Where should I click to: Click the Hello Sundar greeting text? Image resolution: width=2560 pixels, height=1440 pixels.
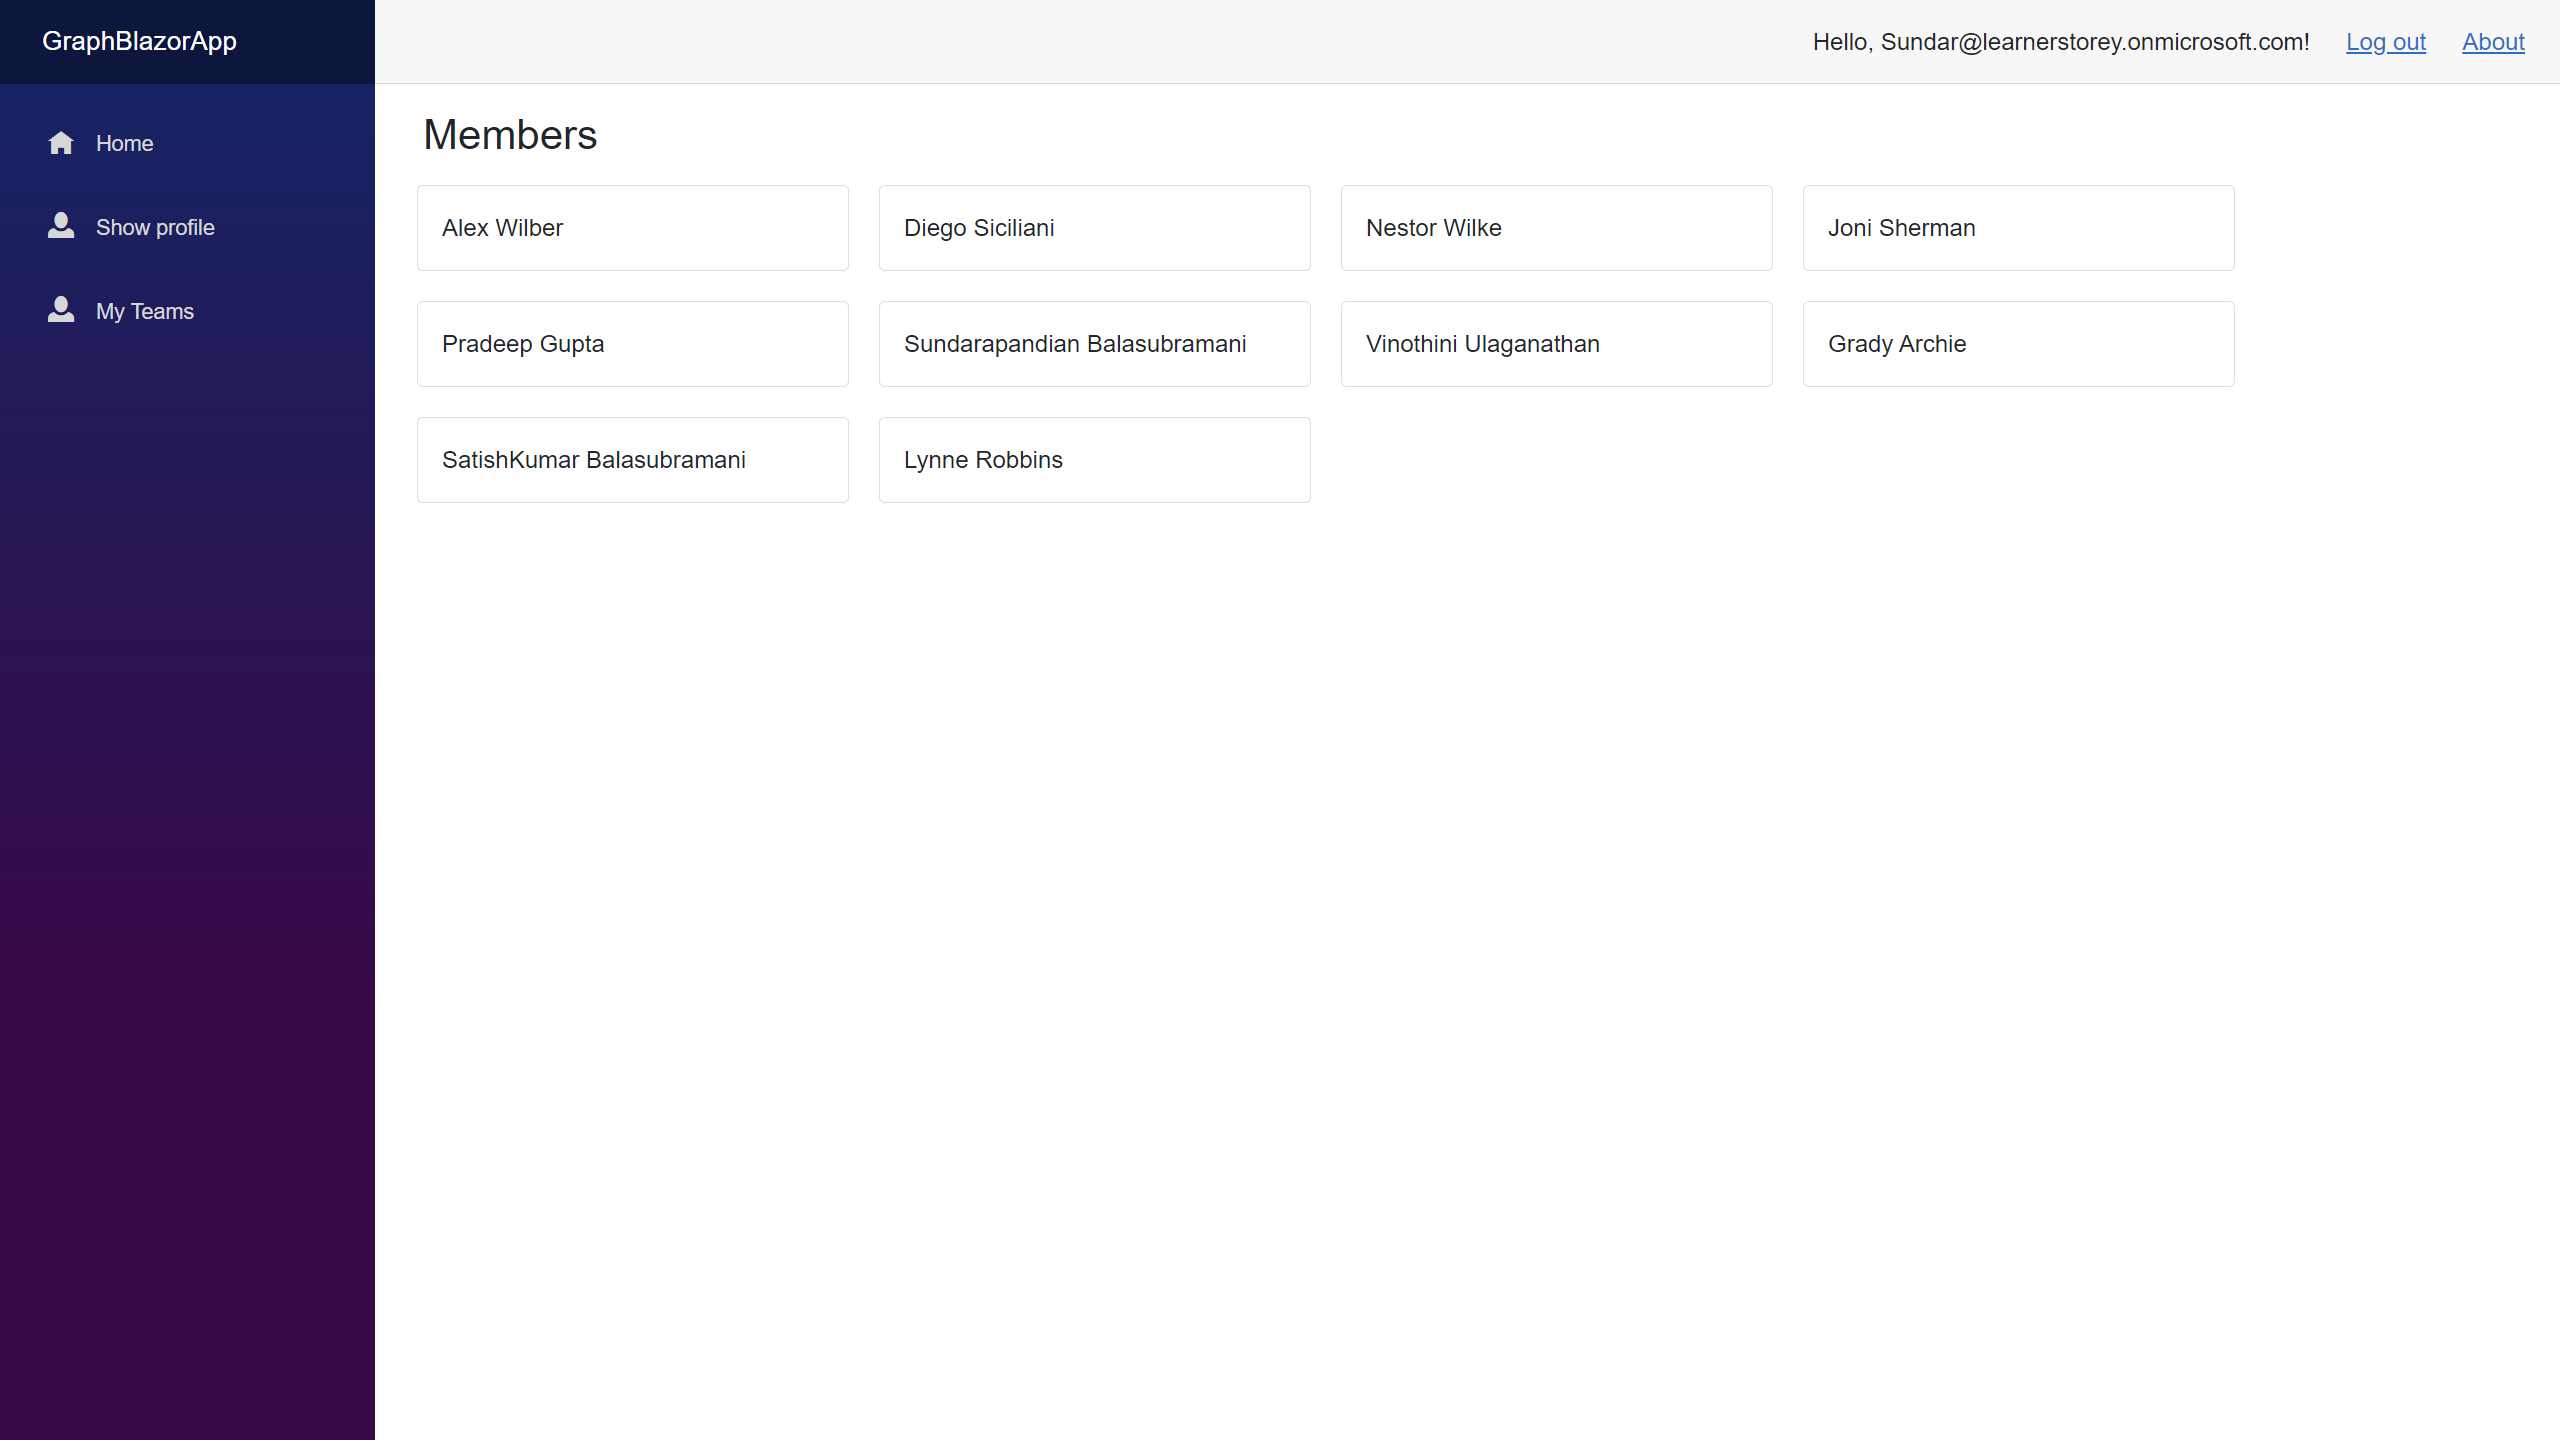[x=2061, y=42]
